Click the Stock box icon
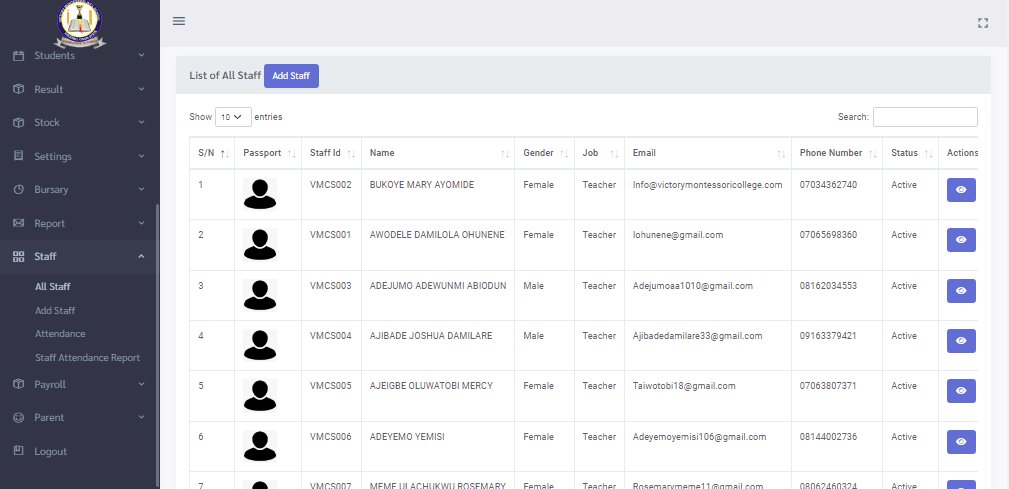The height and width of the screenshot is (489, 1009). click(19, 122)
